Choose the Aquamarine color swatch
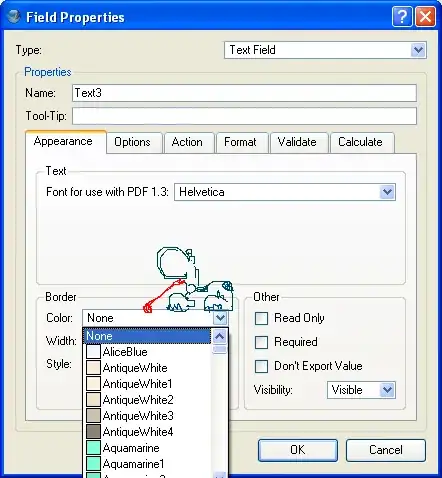Viewport: 442px width, 478px height. (x=93, y=448)
